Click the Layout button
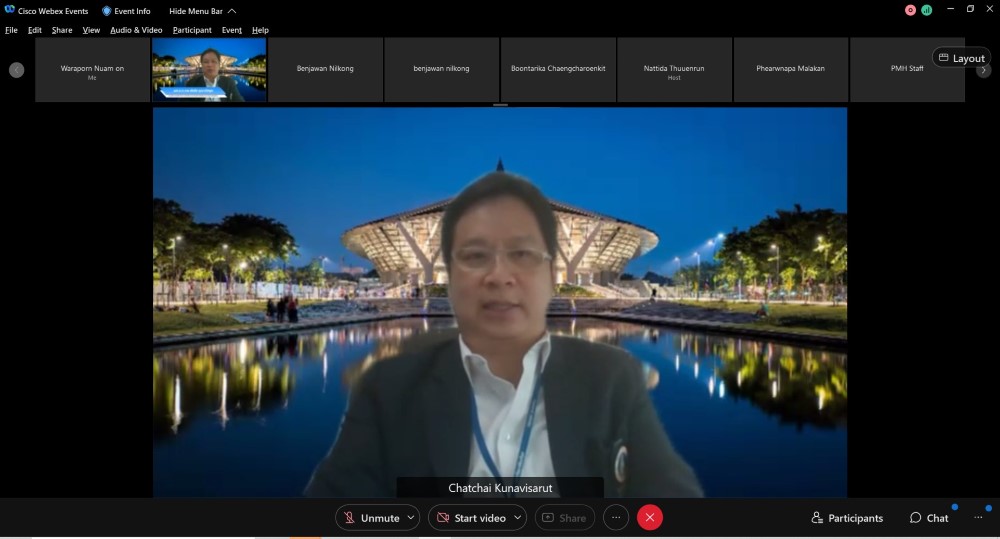 (x=961, y=58)
